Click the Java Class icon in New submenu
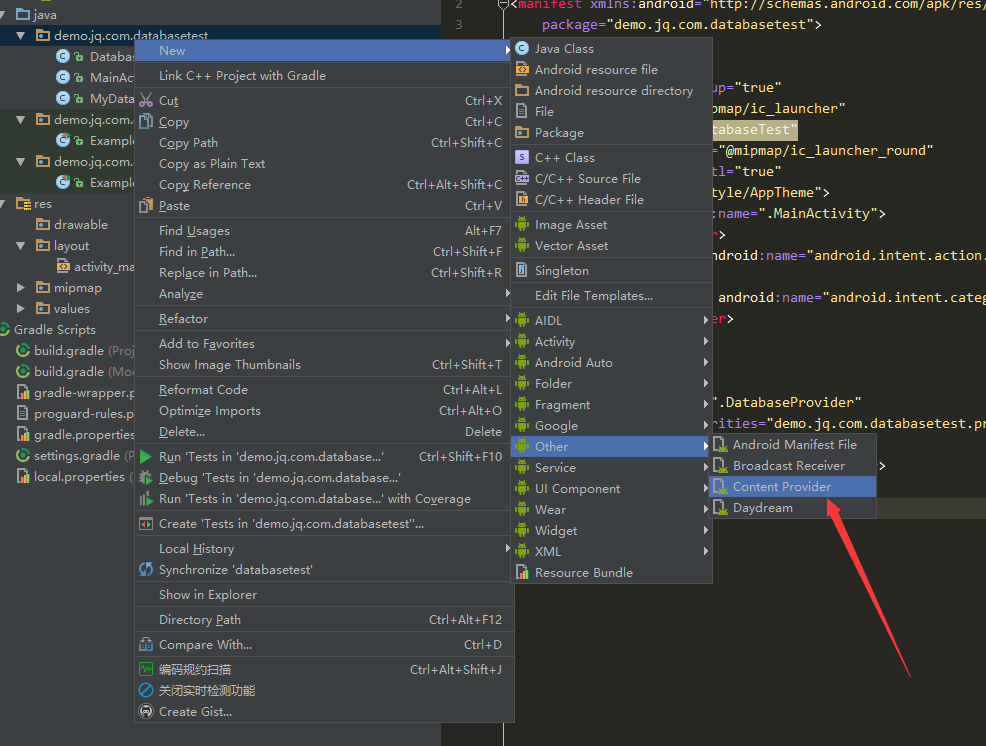This screenshot has height=746, width=986. tap(521, 48)
